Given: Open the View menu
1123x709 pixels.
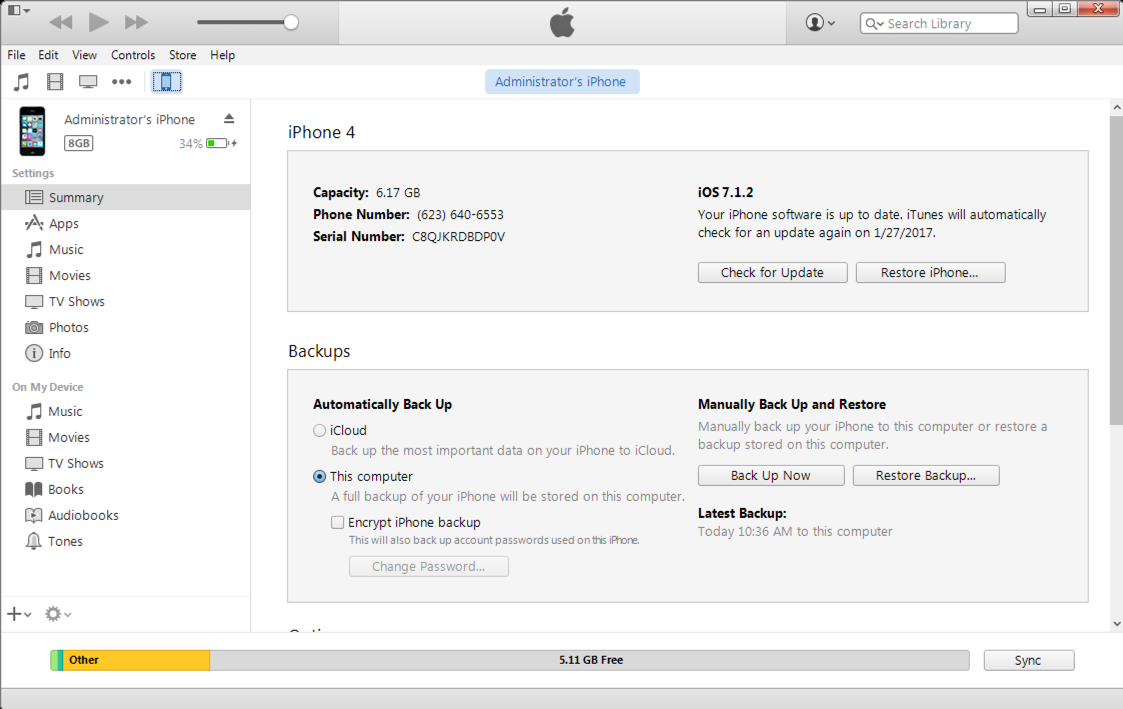Looking at the screenshot, I should tap(84, 55).
